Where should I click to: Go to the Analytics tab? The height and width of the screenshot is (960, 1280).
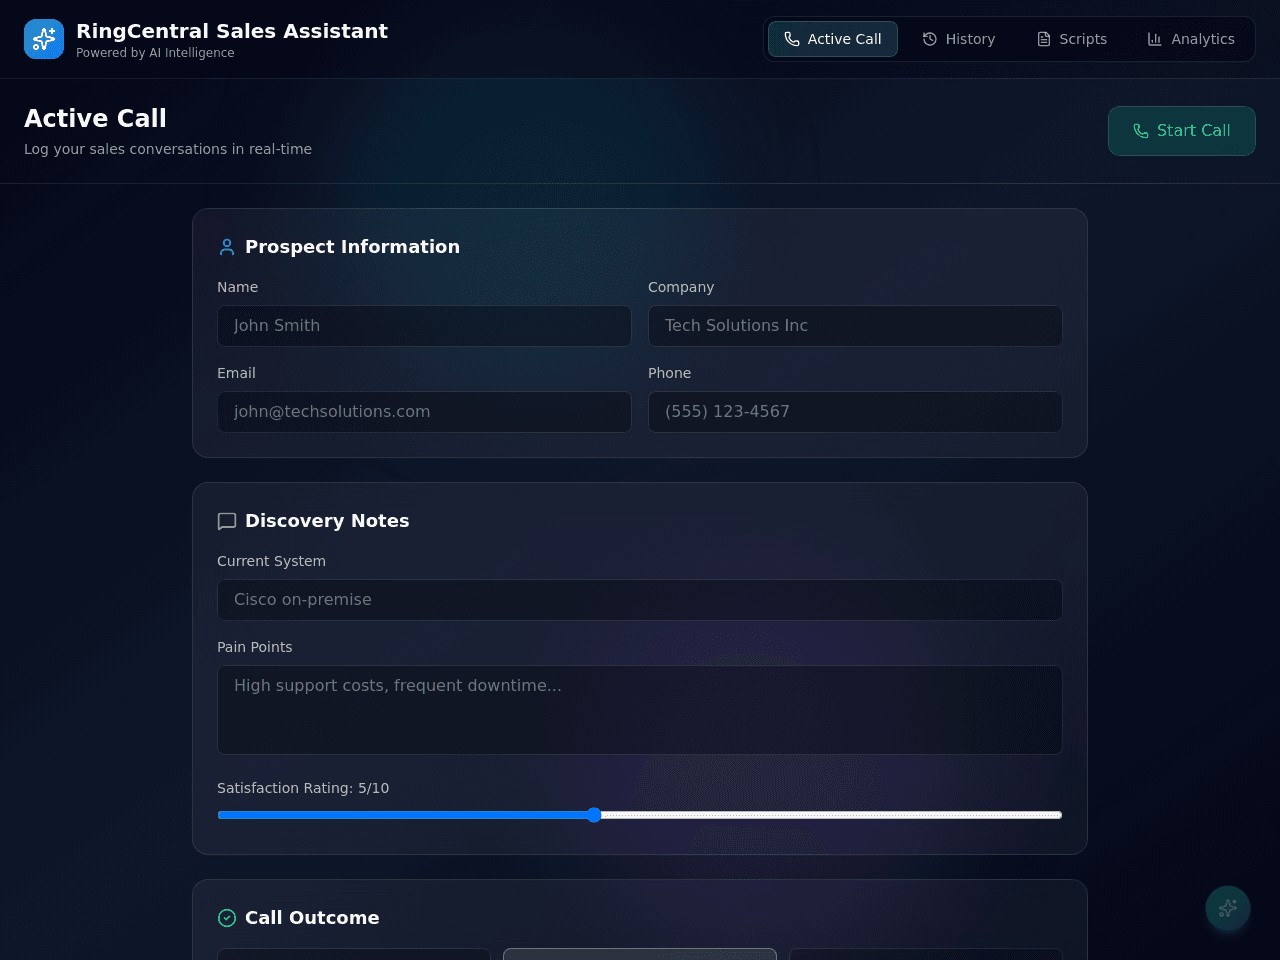pyautogui.click(x=1191, y=39)
